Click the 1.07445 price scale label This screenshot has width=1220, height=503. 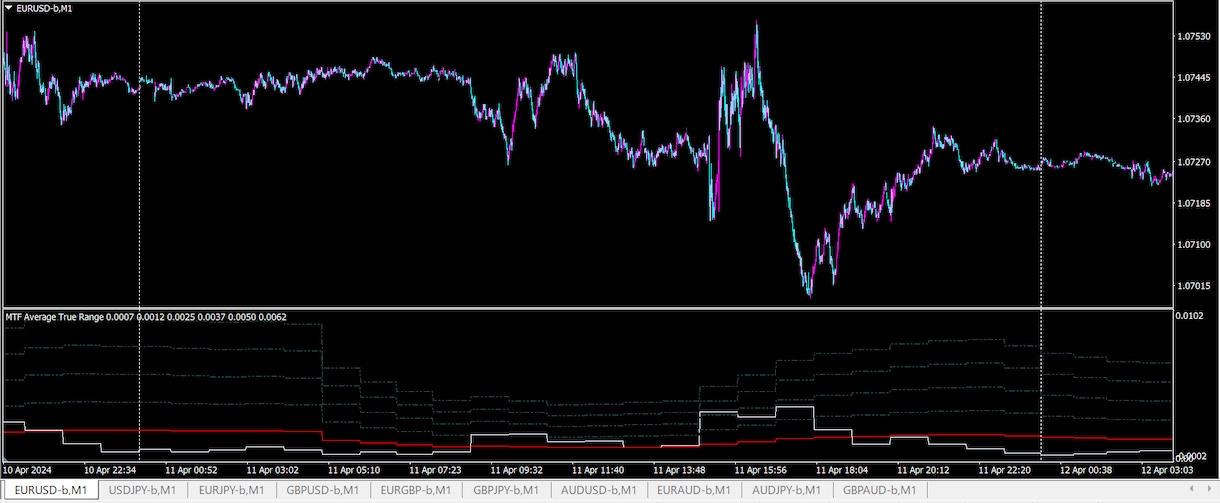[x=1196, y=77]
